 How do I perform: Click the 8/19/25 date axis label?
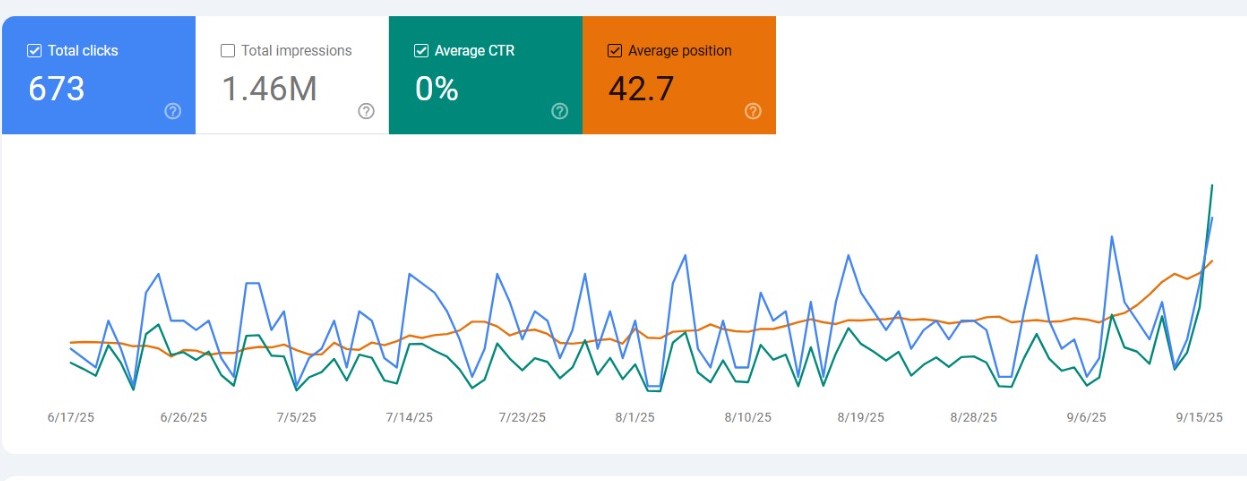pyautogui.click(x=859, y=418)
